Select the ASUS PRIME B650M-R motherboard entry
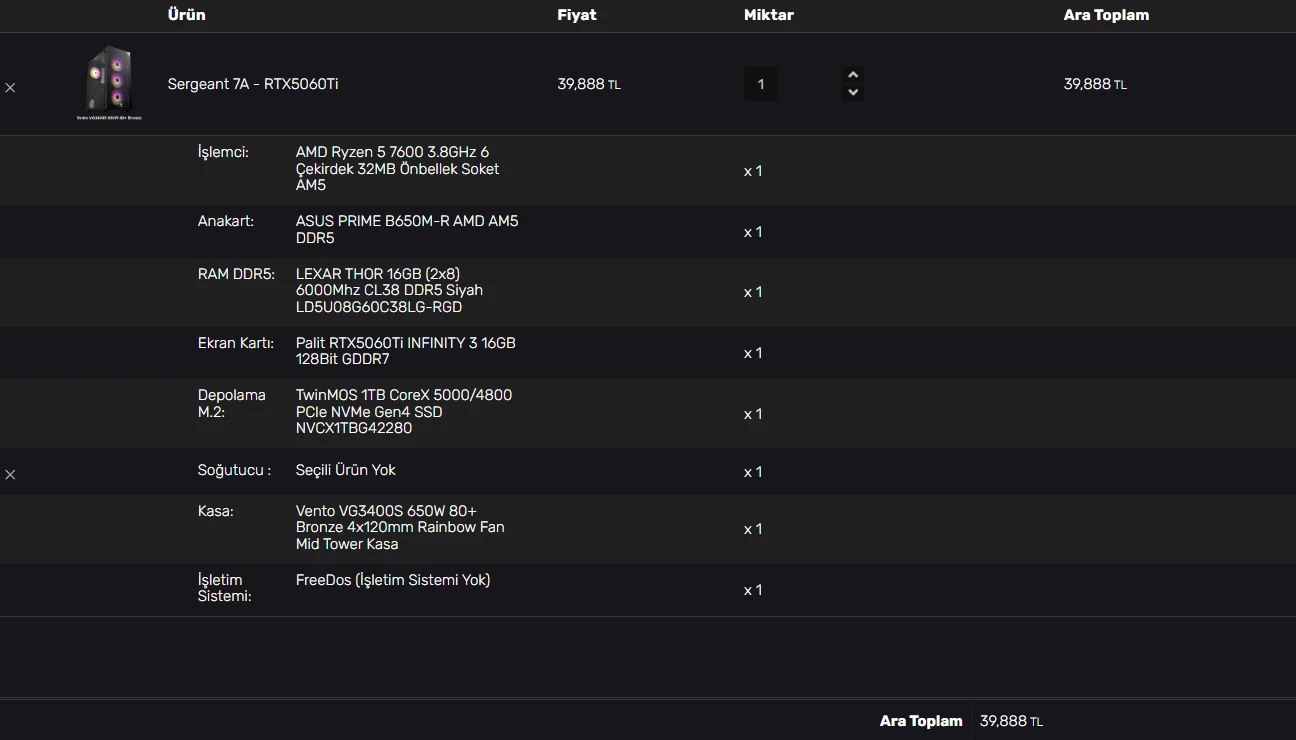 (407, 230)
